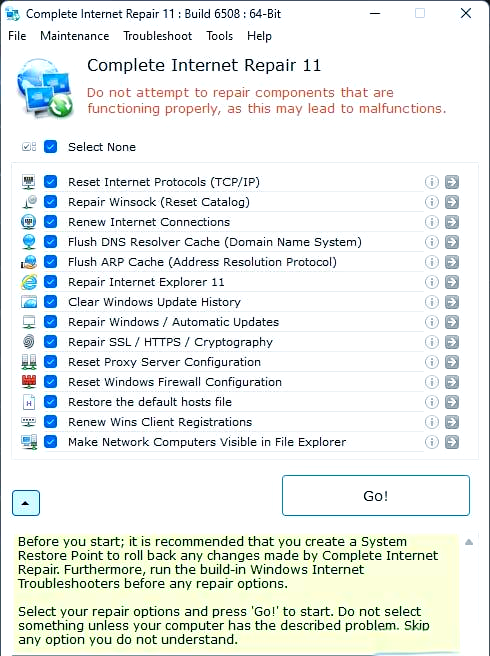Info icon for Reset Windows Firewall Configuration
The image size is (490, 656).
(432, 382)
